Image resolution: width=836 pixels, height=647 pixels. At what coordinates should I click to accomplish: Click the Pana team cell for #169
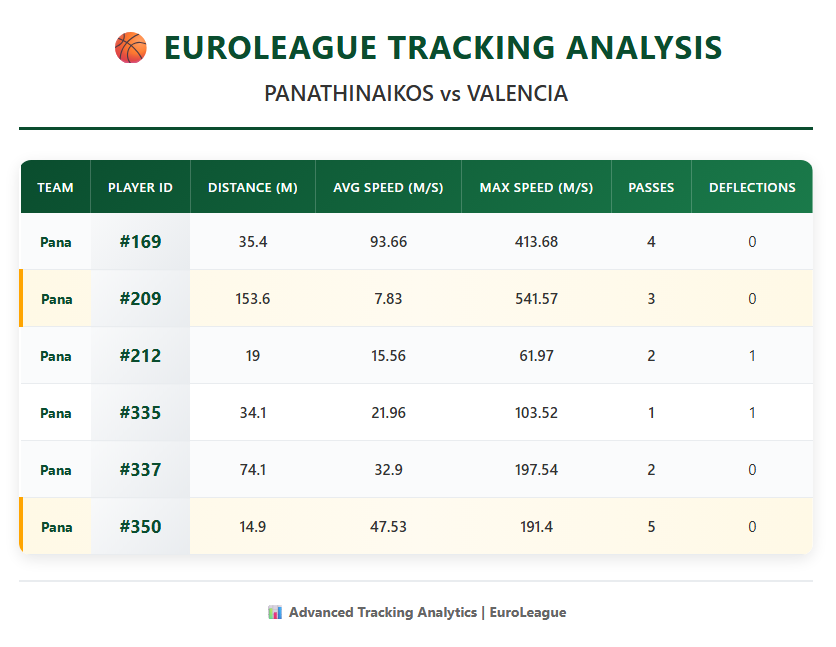[x=55, y=242]
